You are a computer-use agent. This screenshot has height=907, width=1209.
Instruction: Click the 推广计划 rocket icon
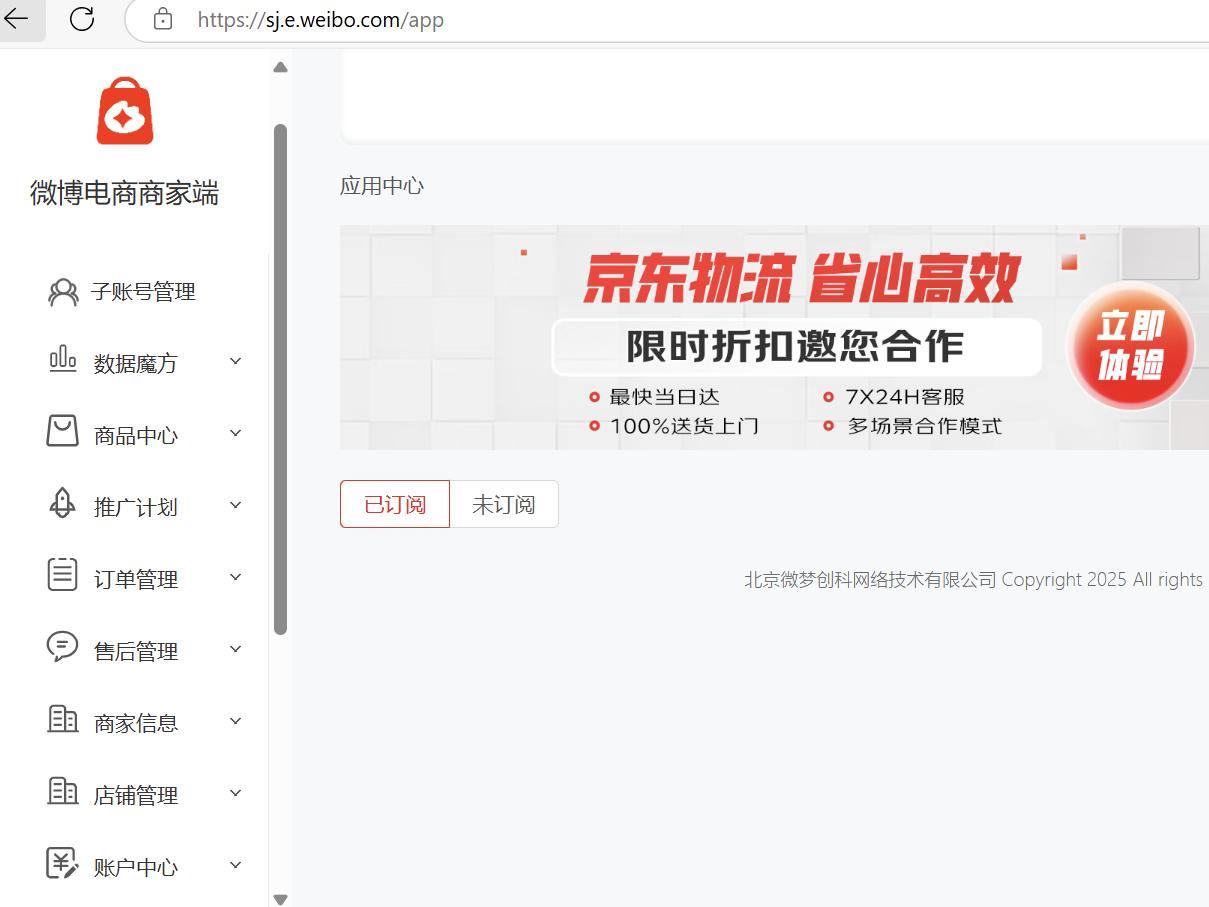pos(62,503)
